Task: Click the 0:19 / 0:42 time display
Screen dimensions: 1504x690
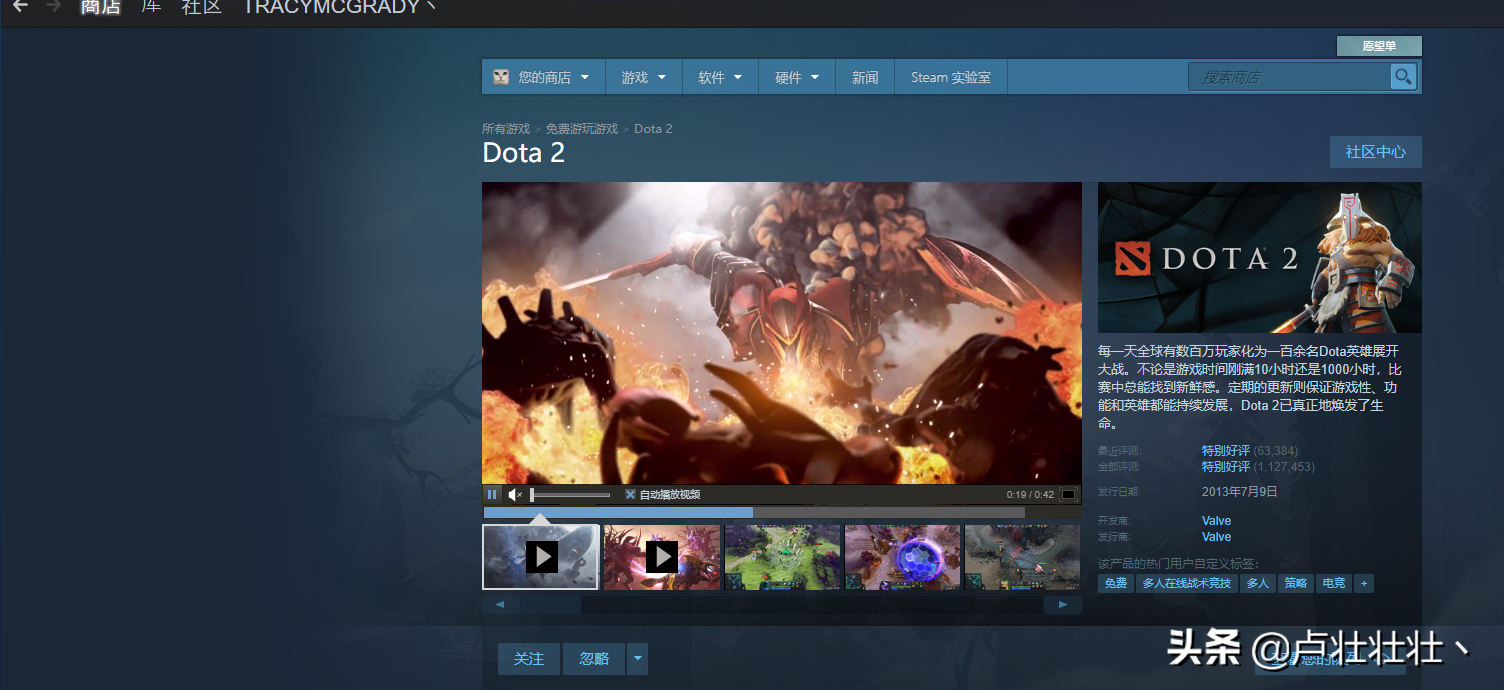Action: click(x=1030, y=494)
